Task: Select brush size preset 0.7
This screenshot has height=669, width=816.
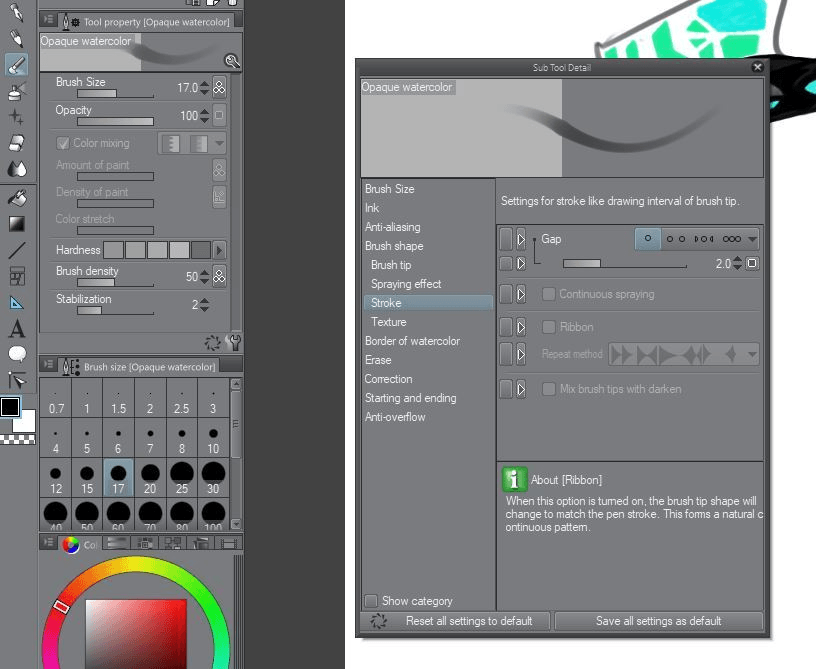Action: [56, 398]
